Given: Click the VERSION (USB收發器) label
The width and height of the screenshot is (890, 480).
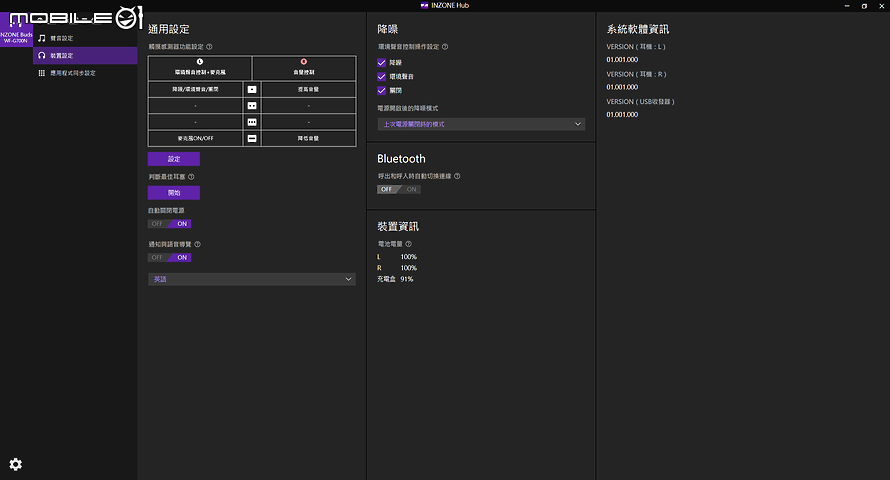Looking at the screenshot, I should (x=640, y=102).
